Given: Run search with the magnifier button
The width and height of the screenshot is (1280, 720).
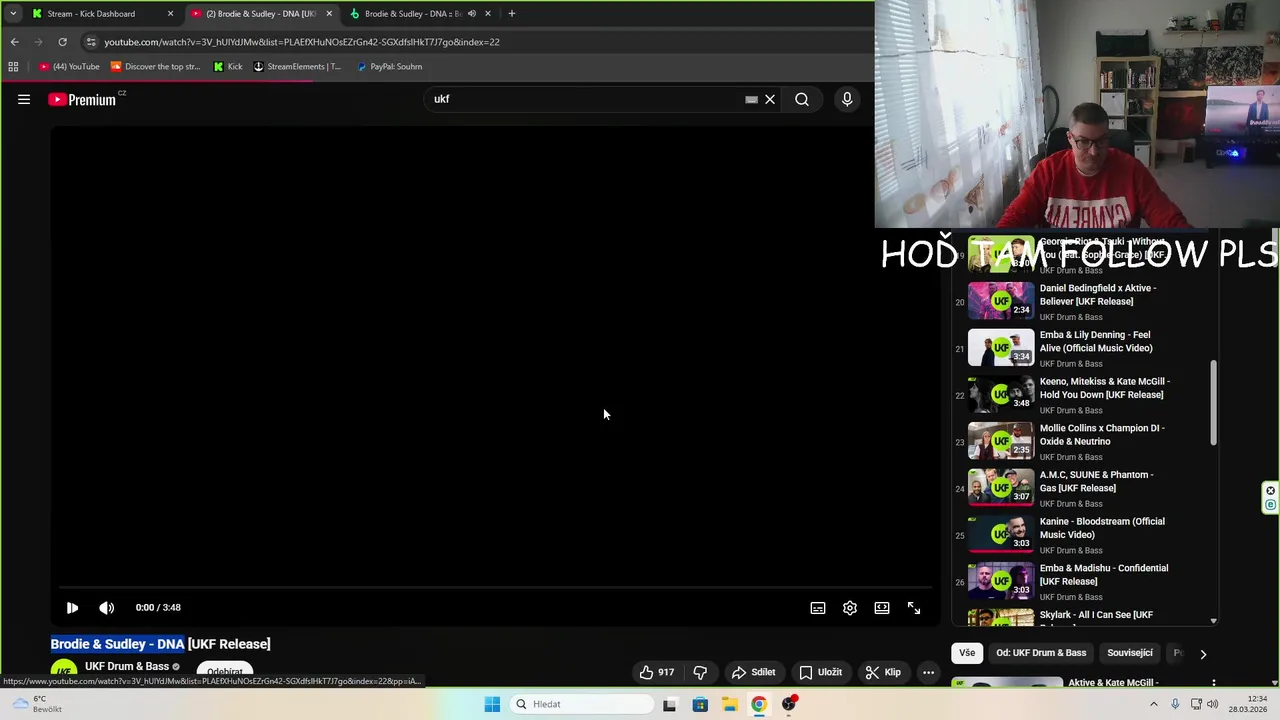Looking at the screenshot, I should pos(802,99).
